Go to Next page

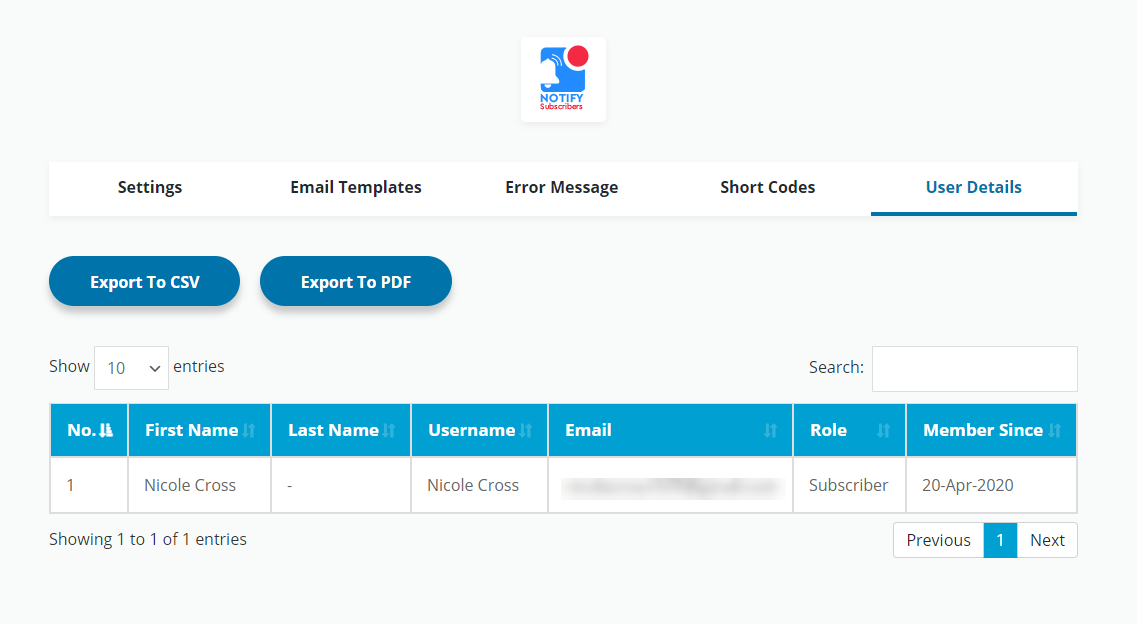point(1047,540)
